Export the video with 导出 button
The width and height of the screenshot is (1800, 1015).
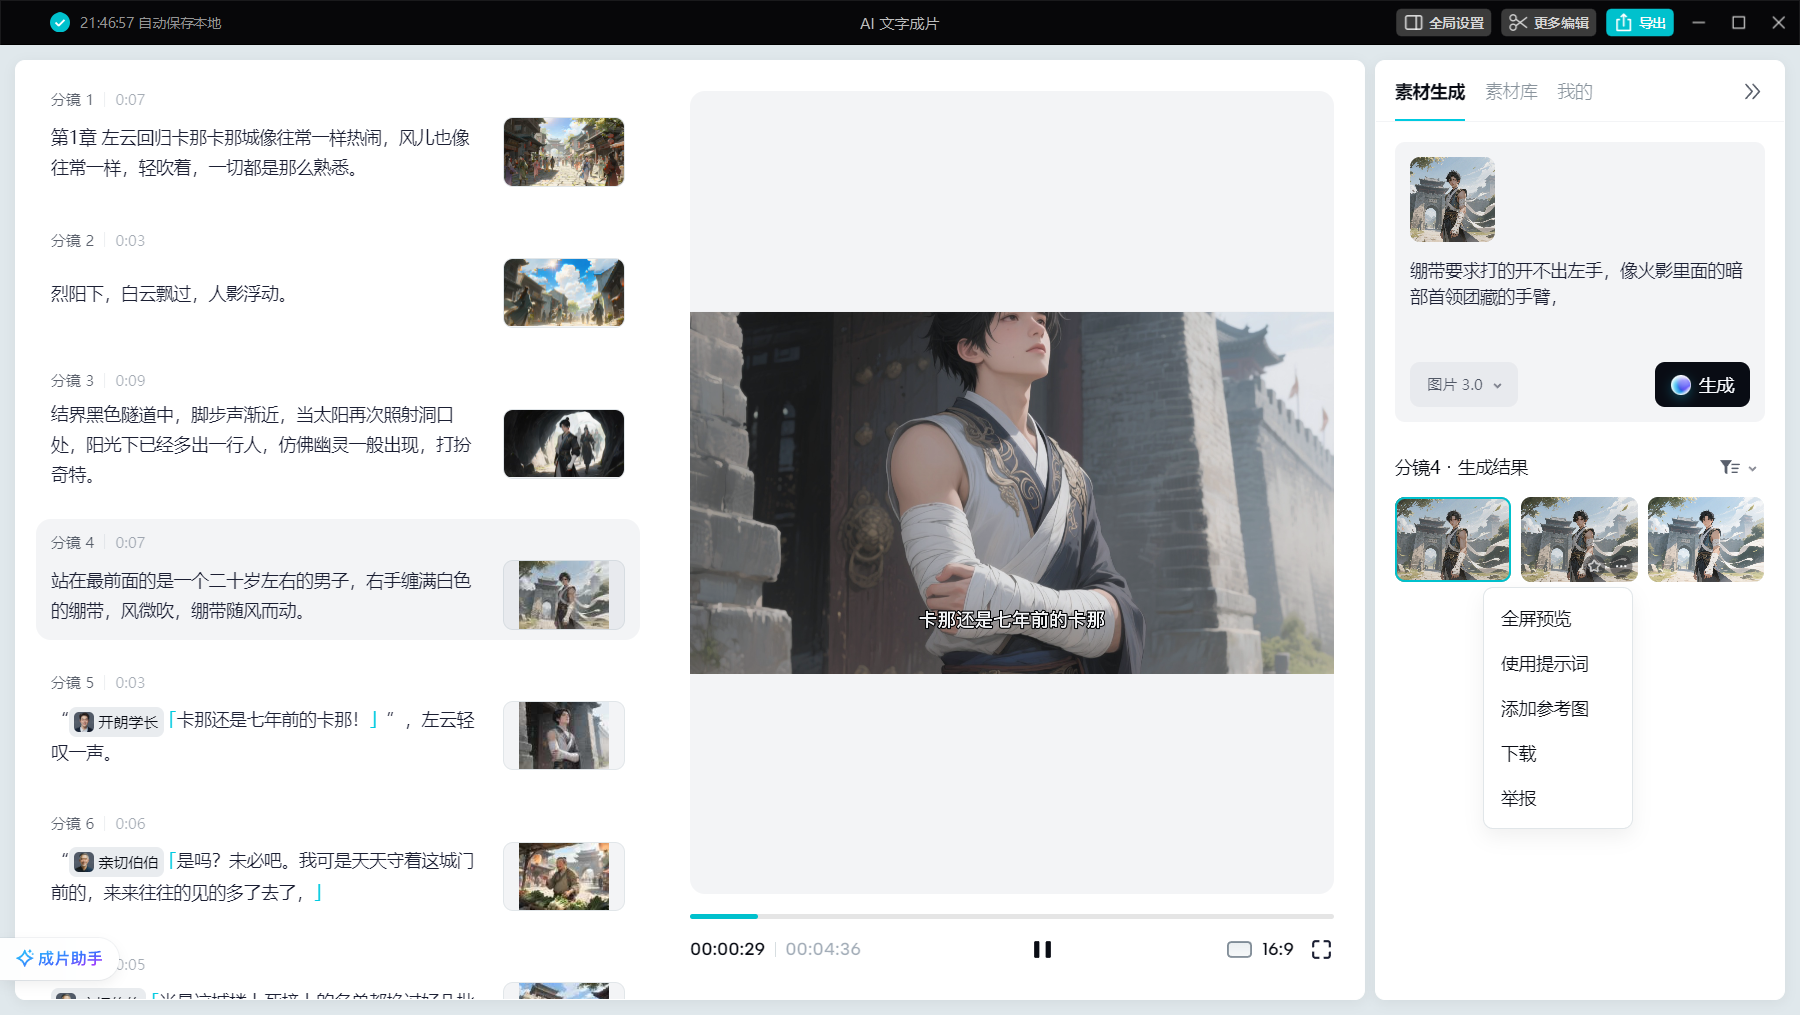pyautogui.click(x=1640, y=23)
